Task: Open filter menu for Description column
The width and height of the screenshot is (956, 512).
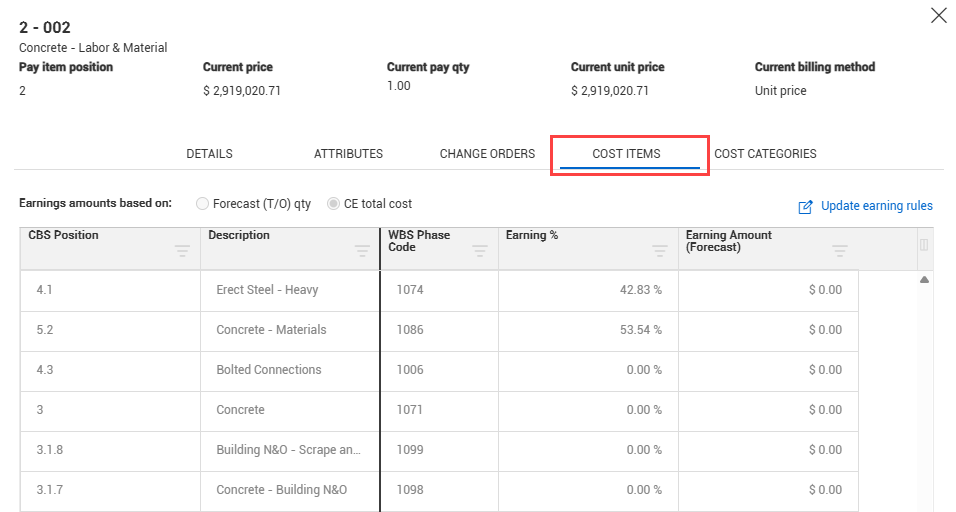Action: [362, 251]
